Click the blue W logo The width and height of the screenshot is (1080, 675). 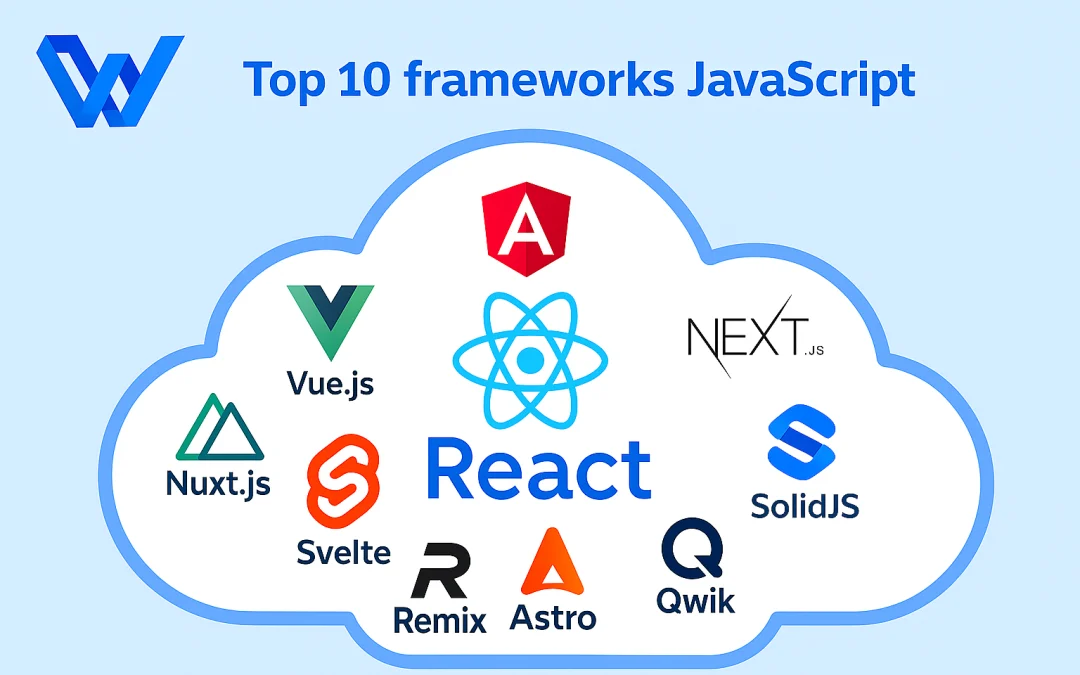110,81
